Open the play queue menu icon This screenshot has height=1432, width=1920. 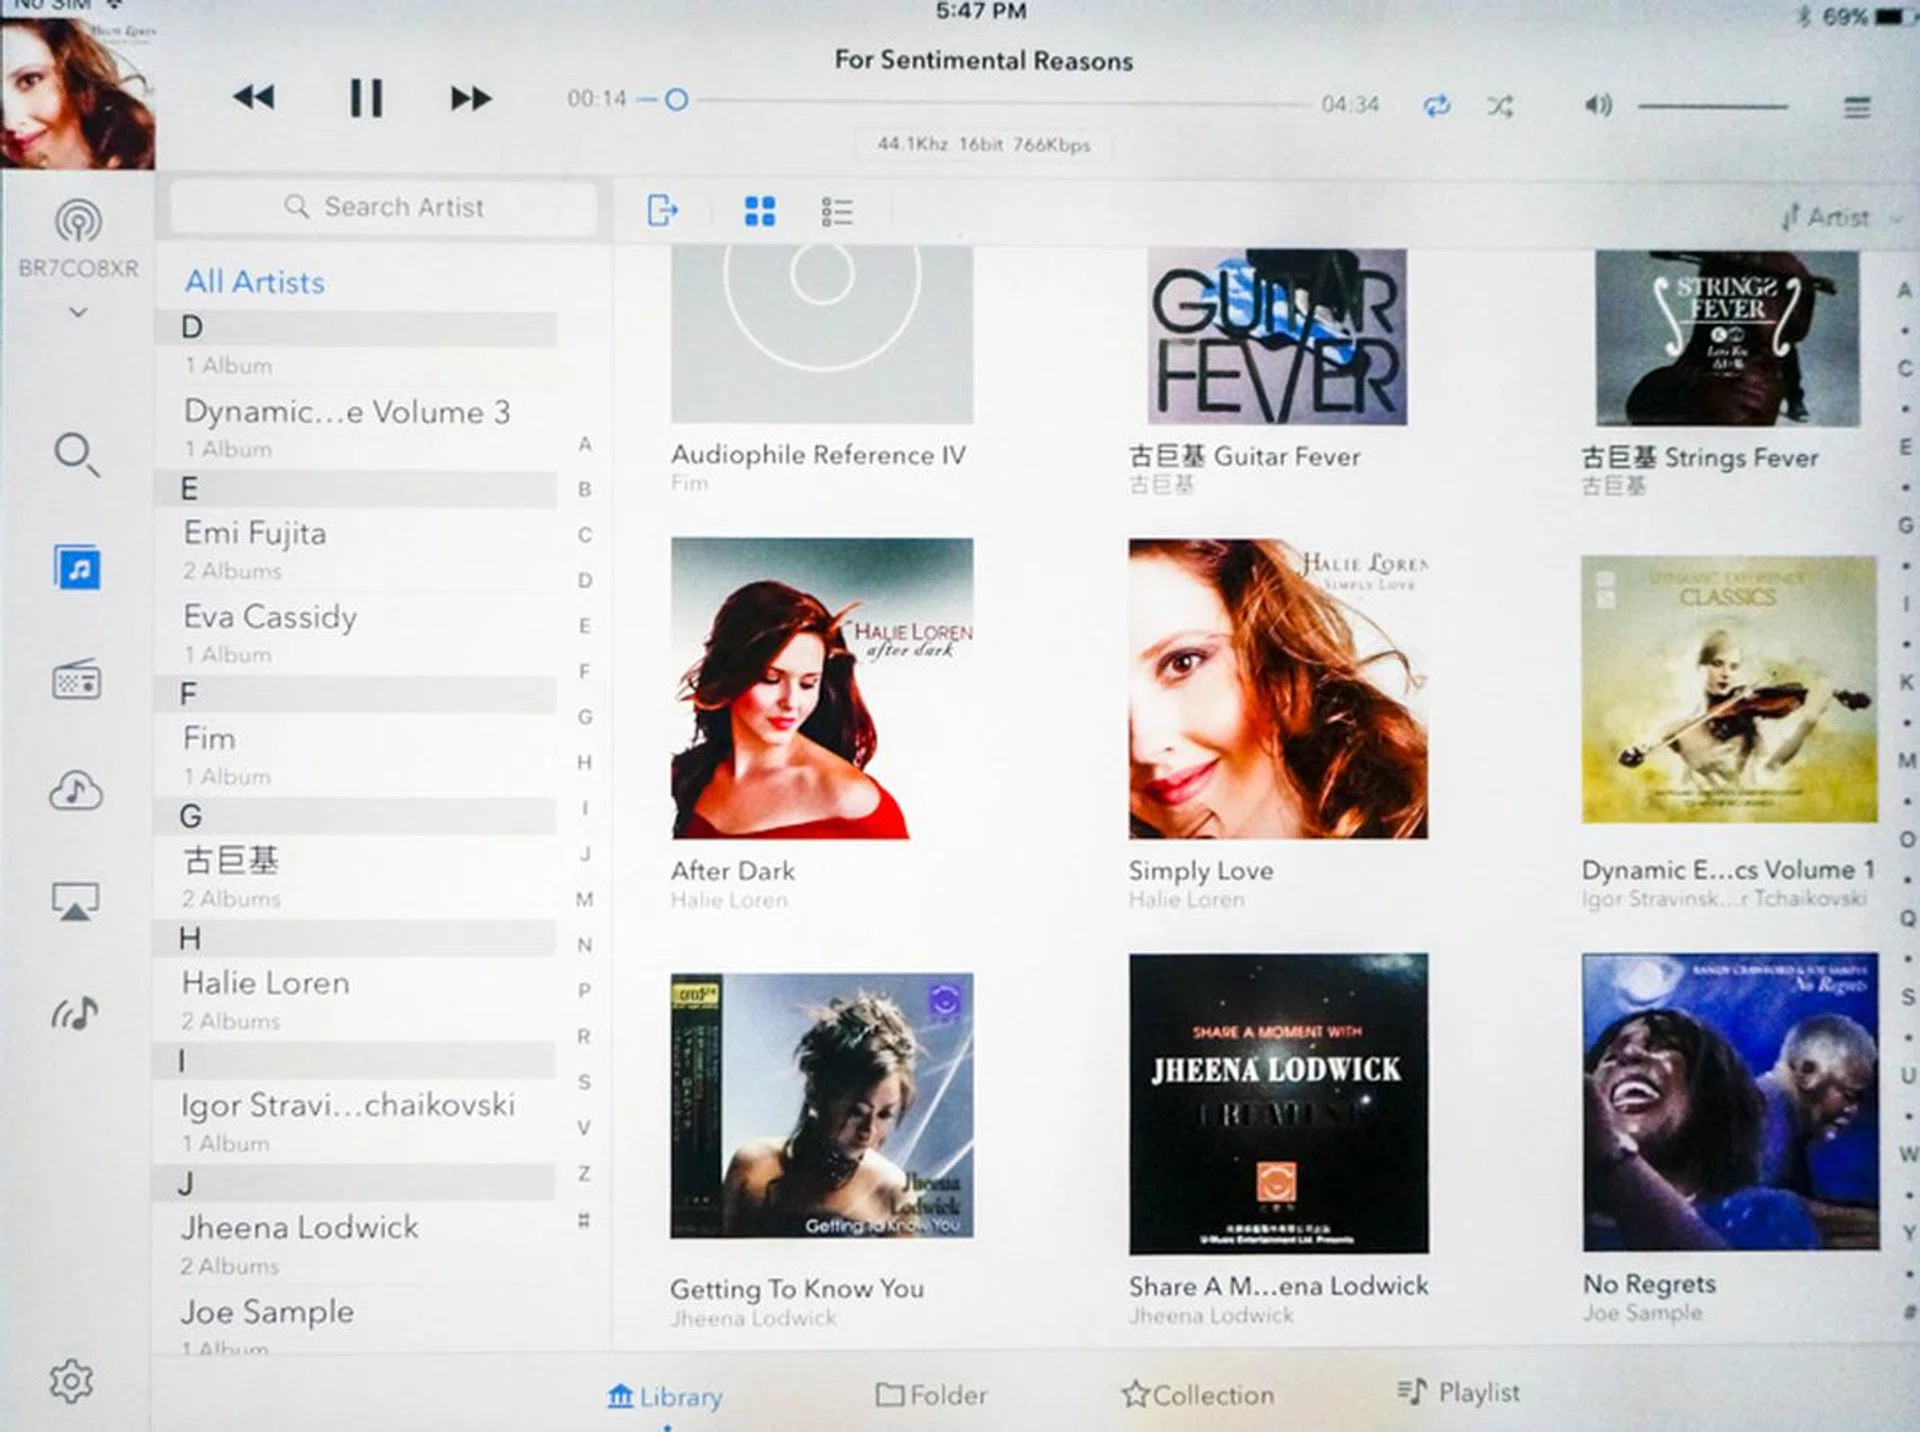pyautogui.click(x=1856, y=107)
